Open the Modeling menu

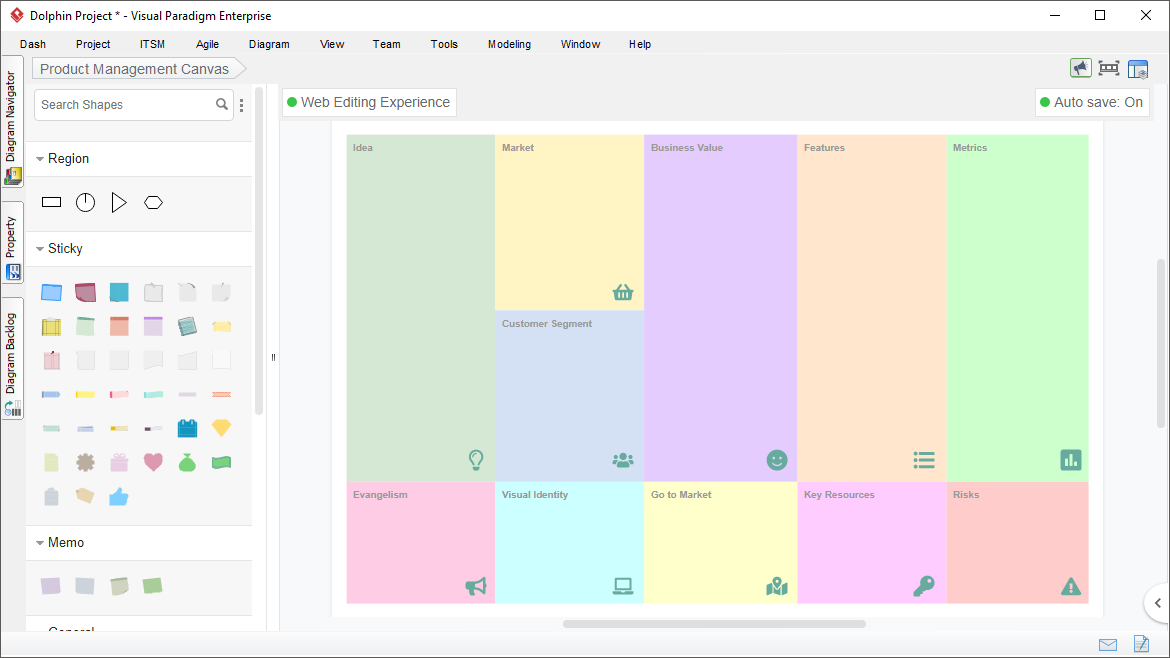click(510, 44)
